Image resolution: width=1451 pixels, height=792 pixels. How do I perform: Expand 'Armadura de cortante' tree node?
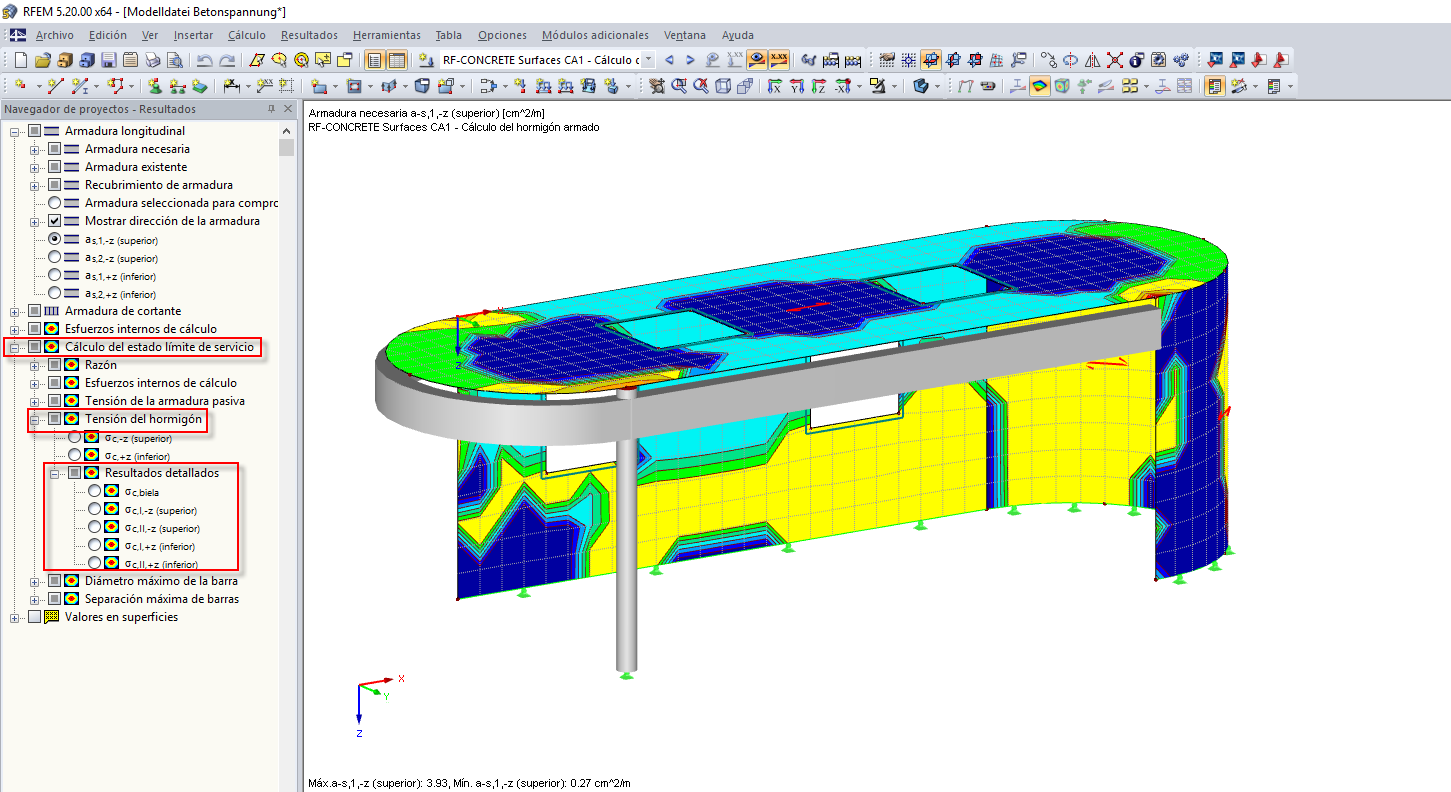(x=15, y=311)
